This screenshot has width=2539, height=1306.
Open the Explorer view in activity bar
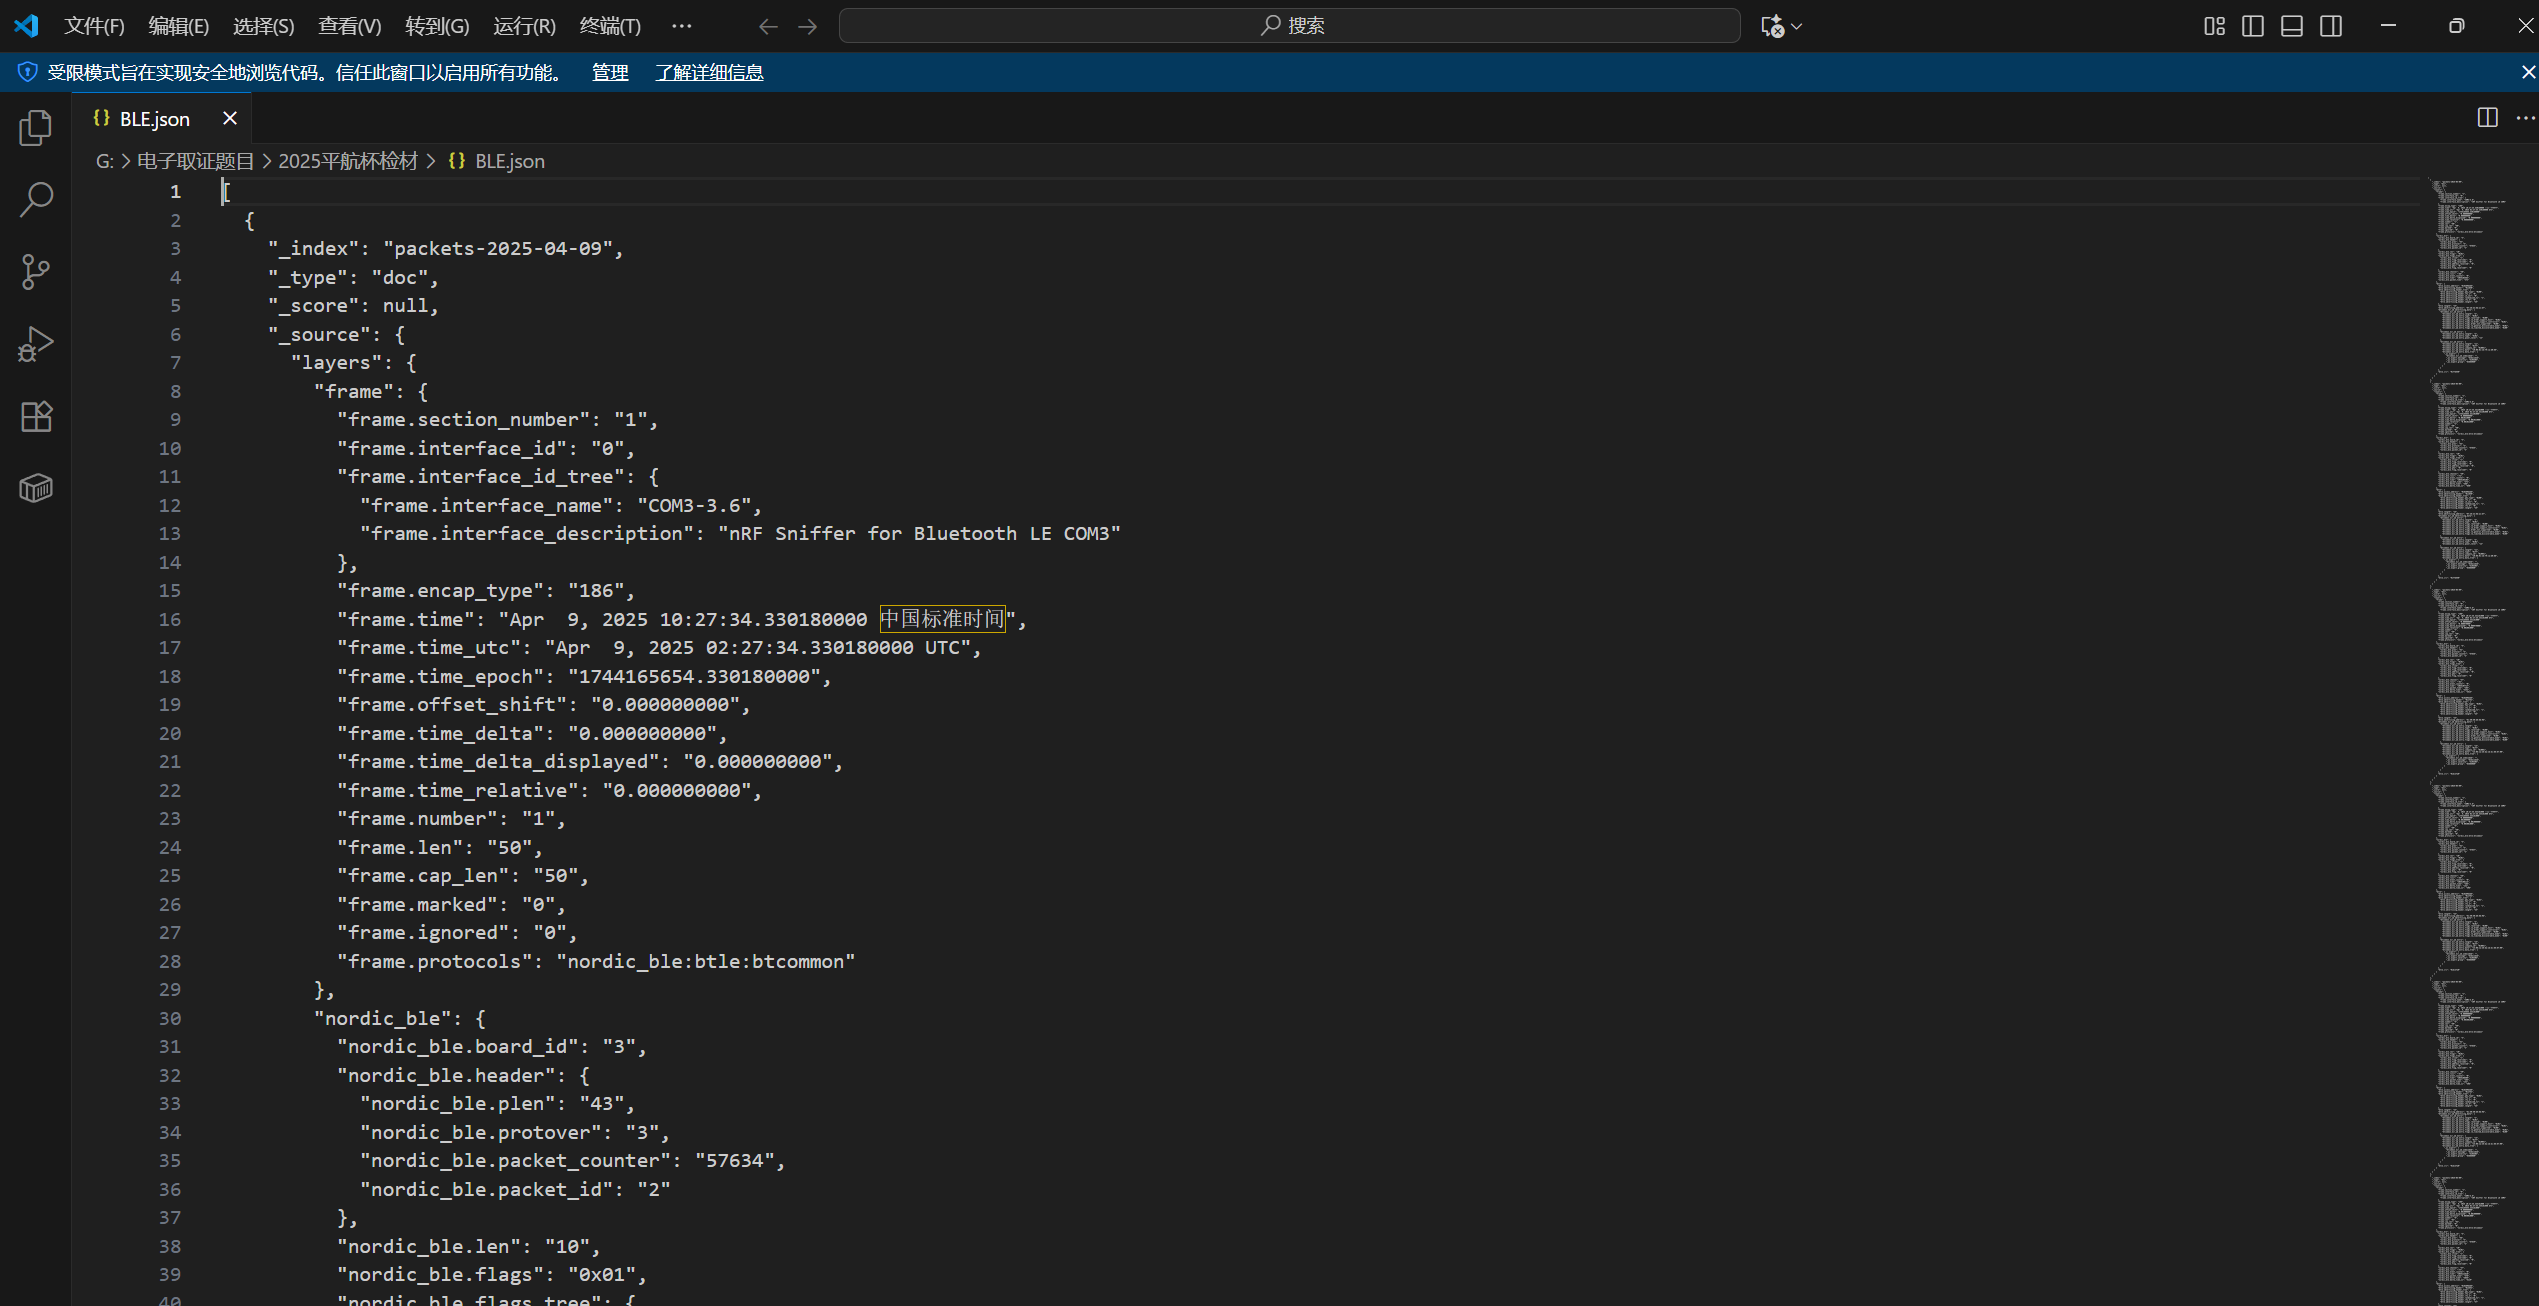coord(36,128)
